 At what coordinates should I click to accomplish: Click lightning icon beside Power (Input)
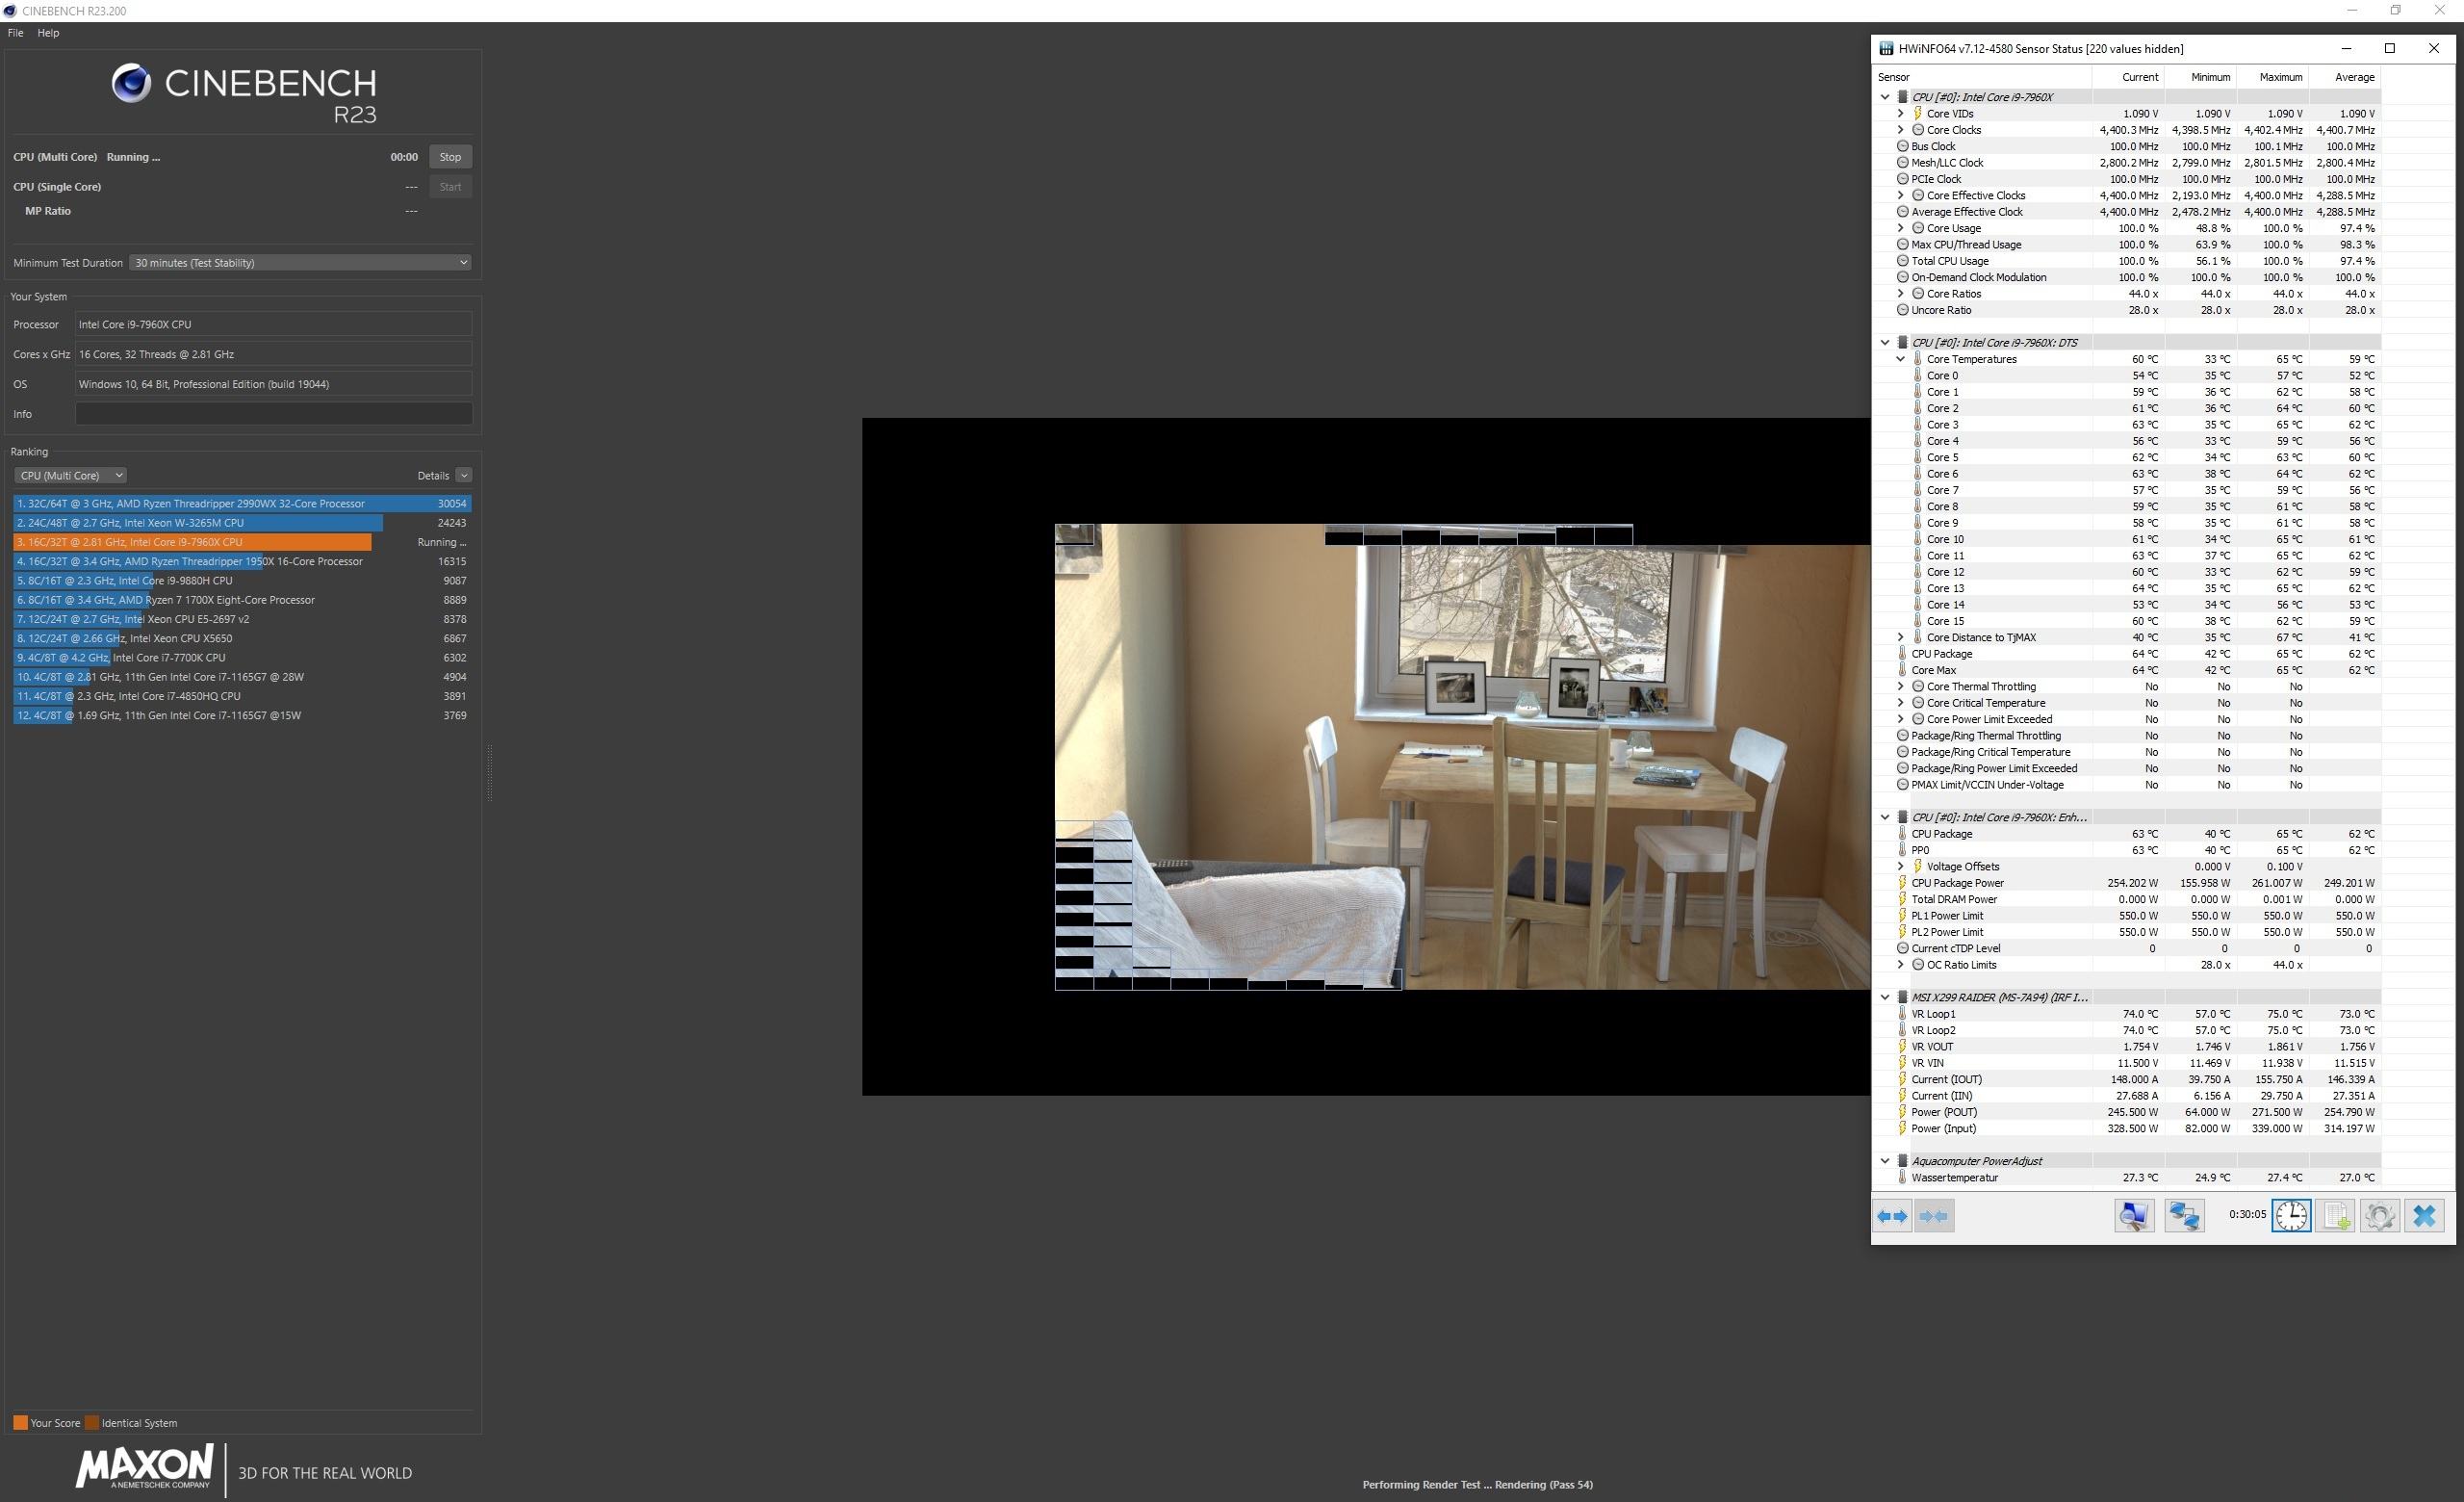click(x=1903, y=1128)
